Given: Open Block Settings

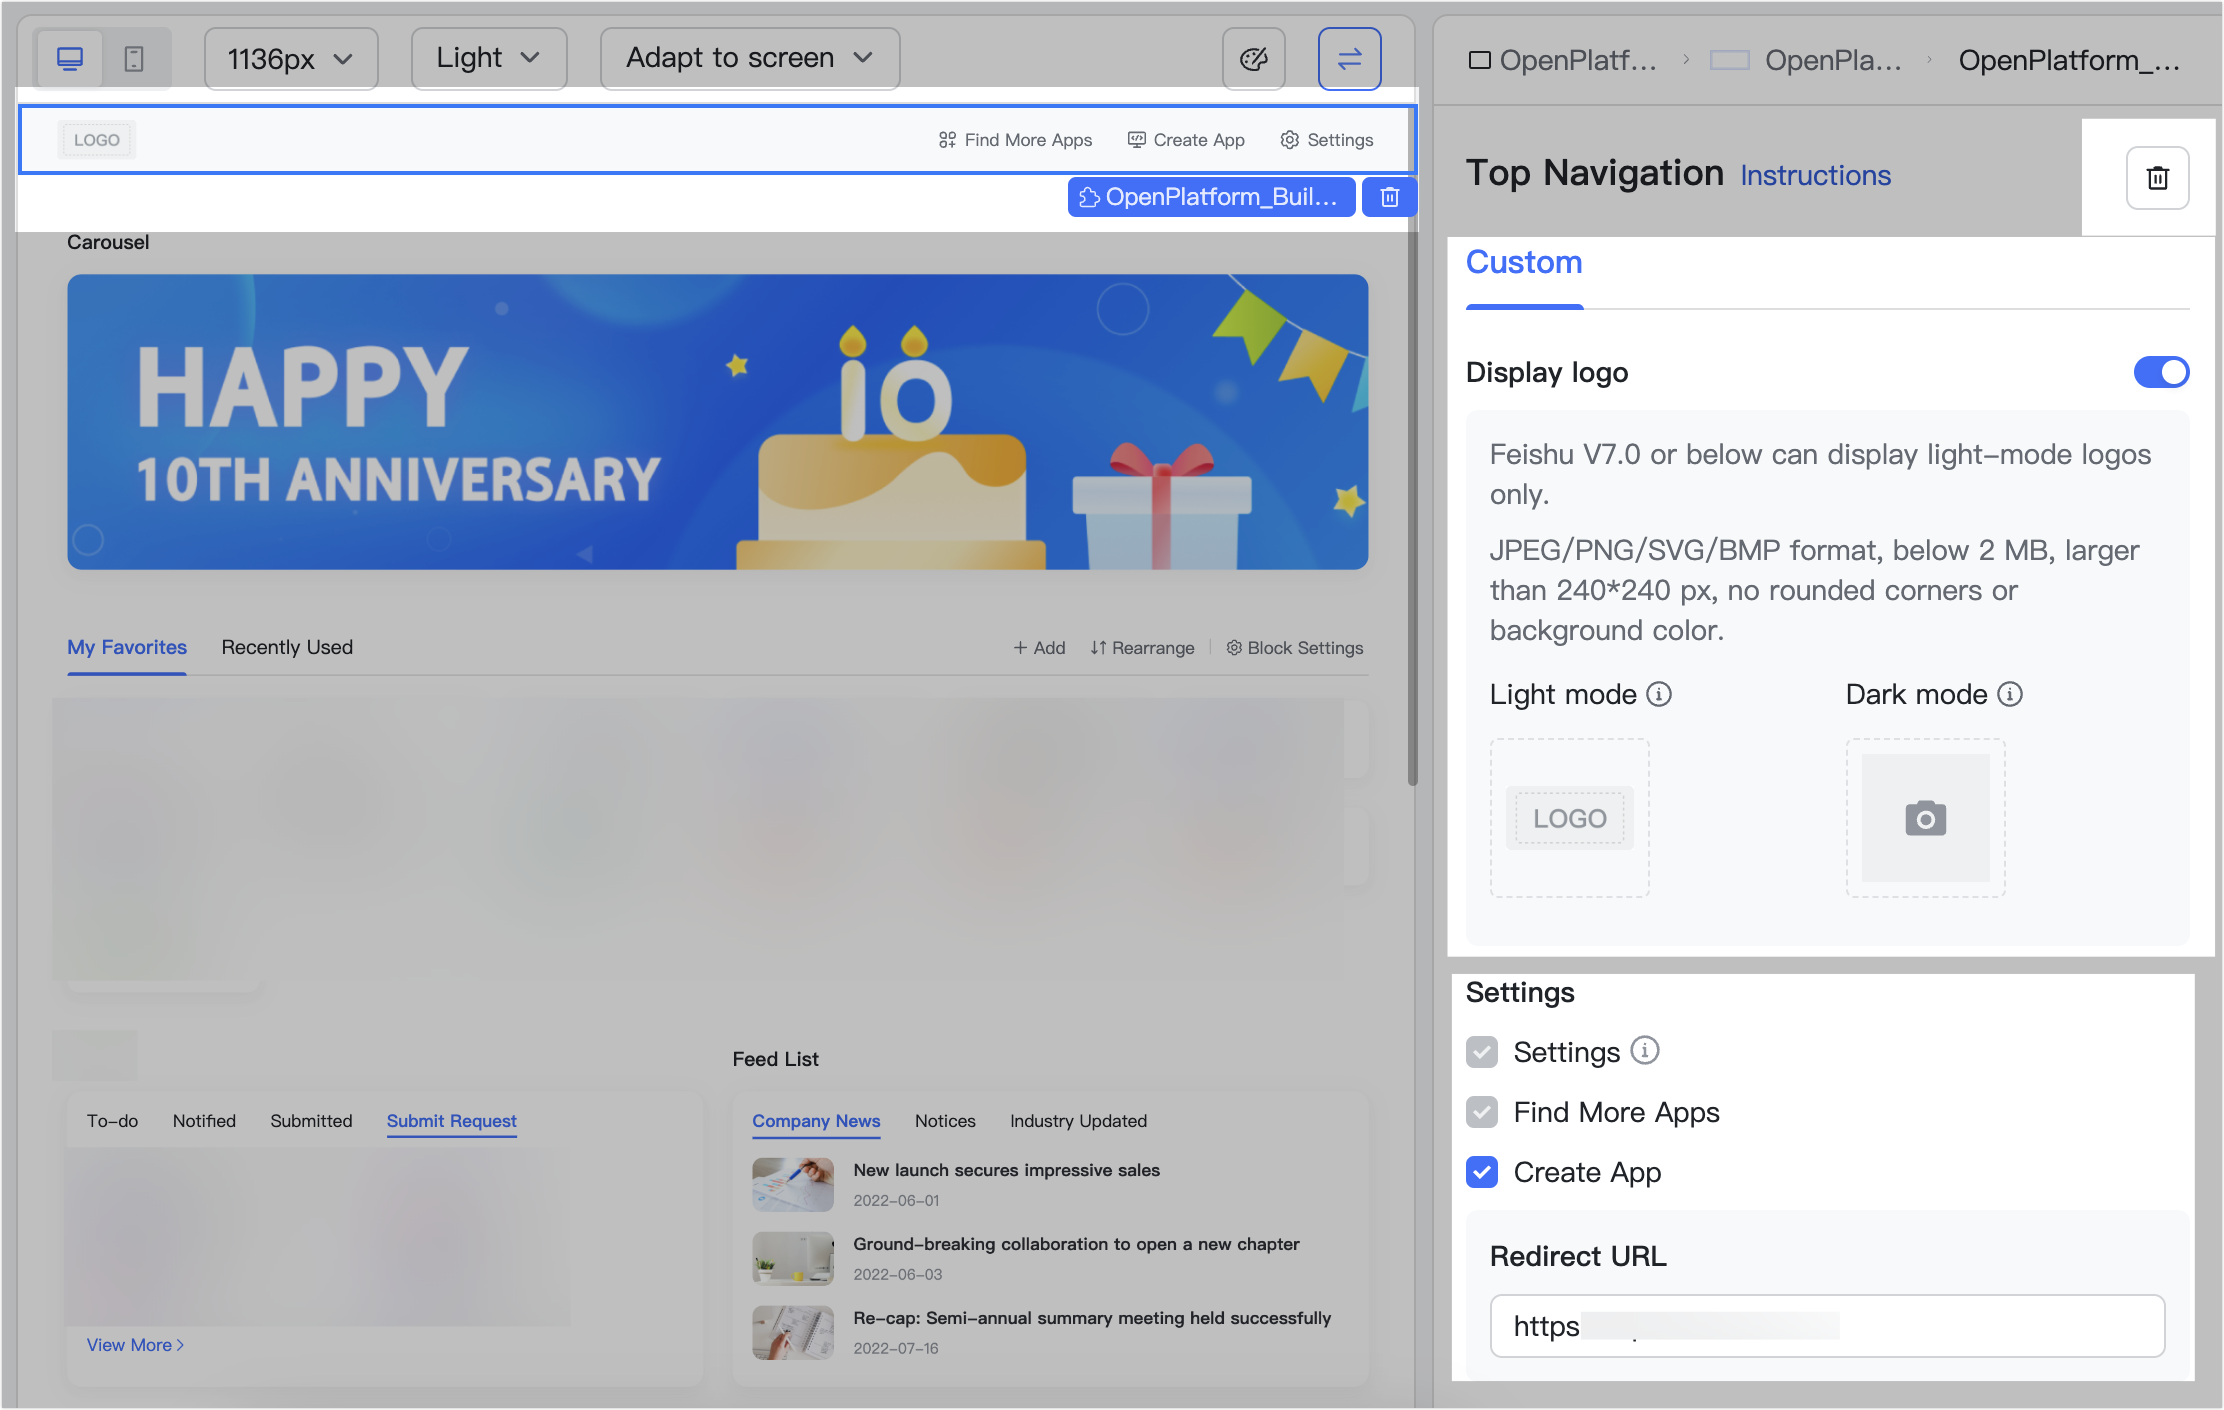Looking at the screenshot, I should click(x=1295, y=648).
